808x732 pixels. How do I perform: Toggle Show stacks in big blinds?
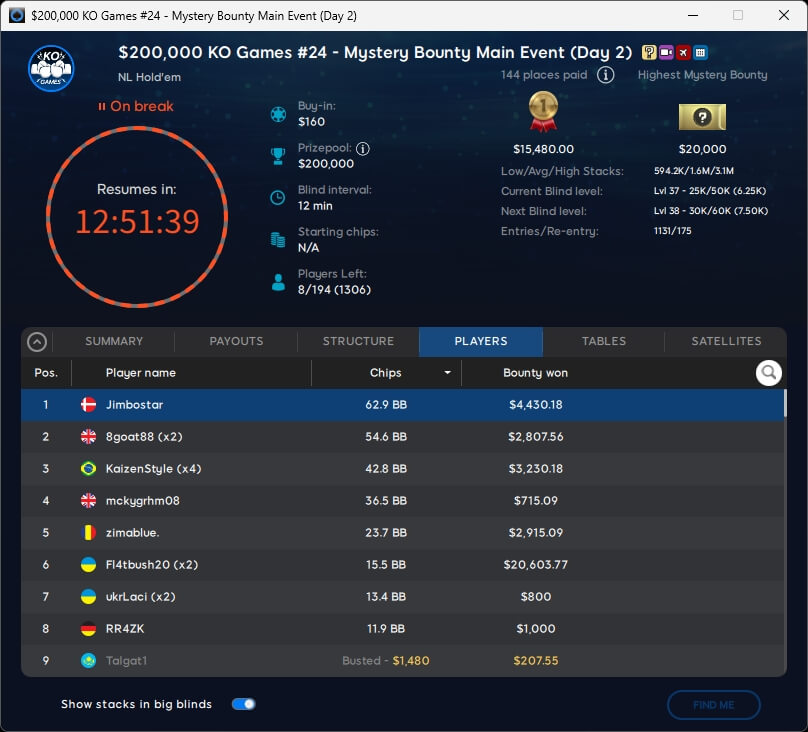243,704
